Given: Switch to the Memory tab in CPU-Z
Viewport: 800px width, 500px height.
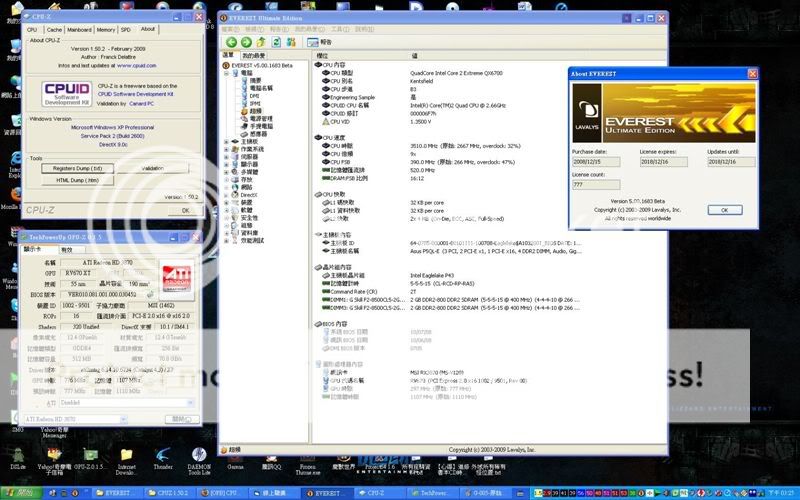Looking at the screenshot, I should (x=106, y=30).
